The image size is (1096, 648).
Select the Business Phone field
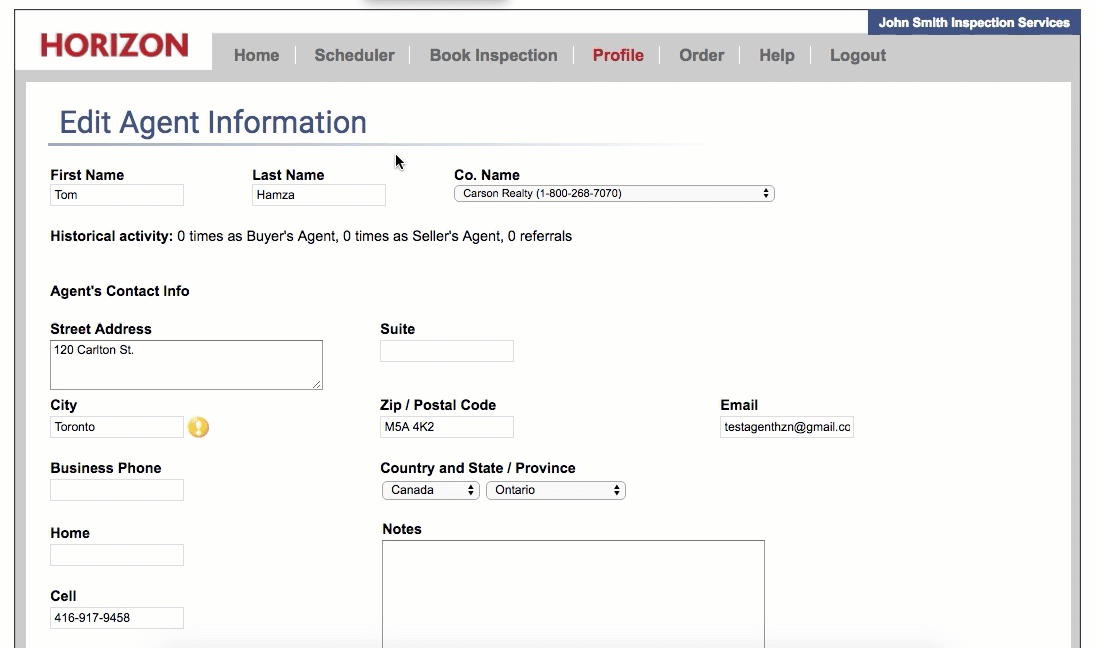pos(117,490)
